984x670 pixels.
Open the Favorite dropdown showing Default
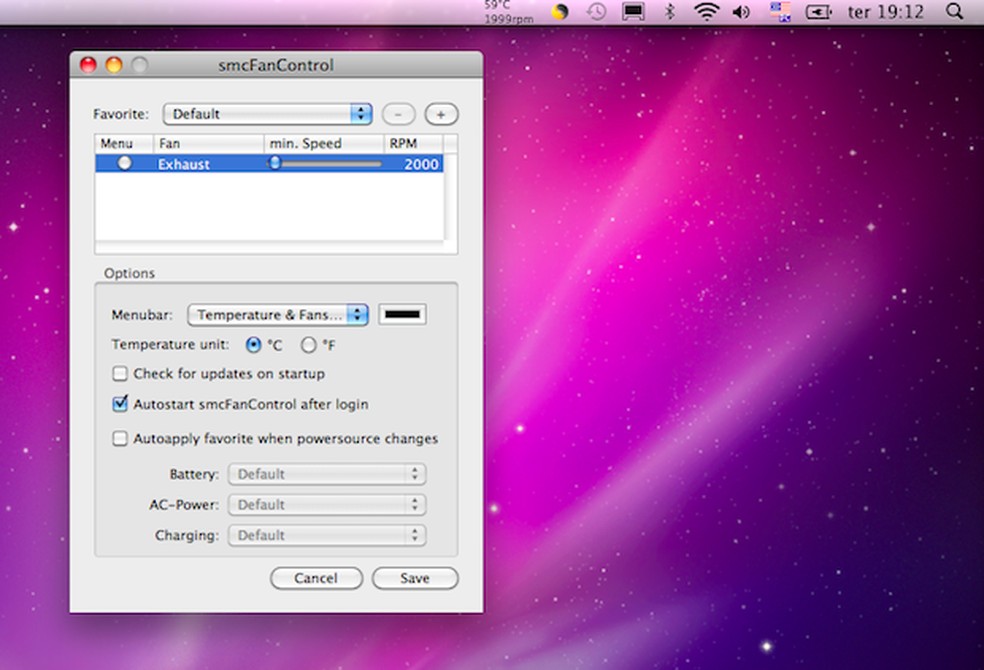[267, 114]
